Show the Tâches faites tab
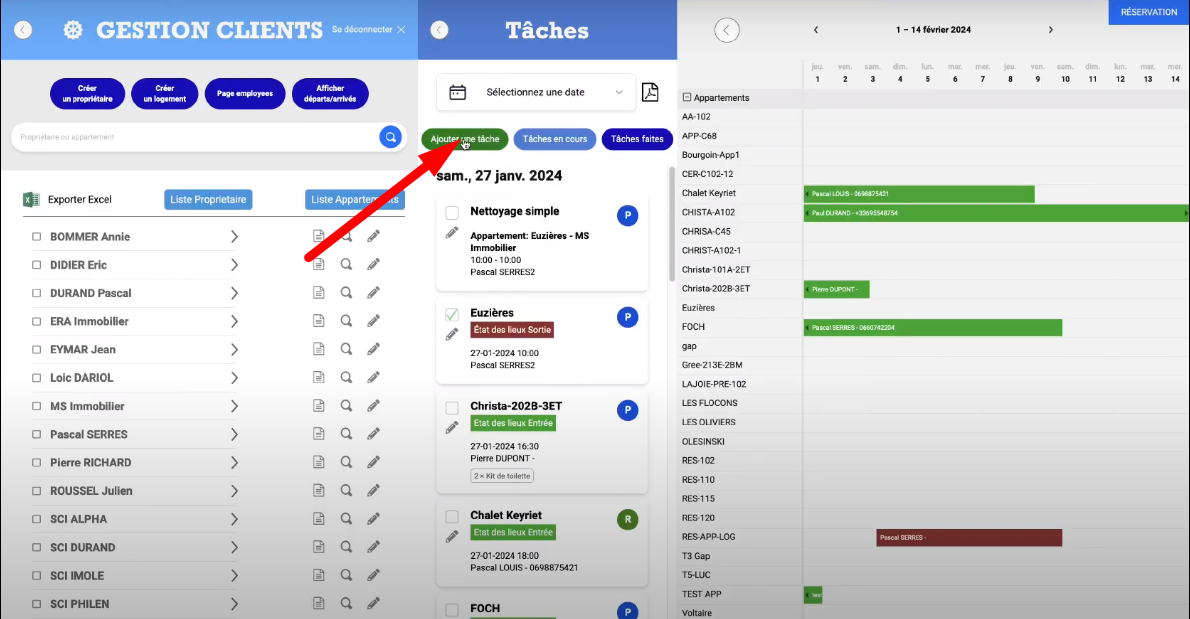Image resolution: width=1190 pixels, height=619 pixels. point(637,139)
